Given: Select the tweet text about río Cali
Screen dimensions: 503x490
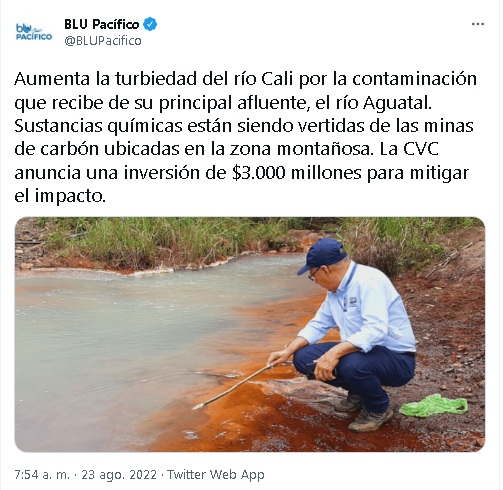Looking at the screenshot, I should point(246,137).
